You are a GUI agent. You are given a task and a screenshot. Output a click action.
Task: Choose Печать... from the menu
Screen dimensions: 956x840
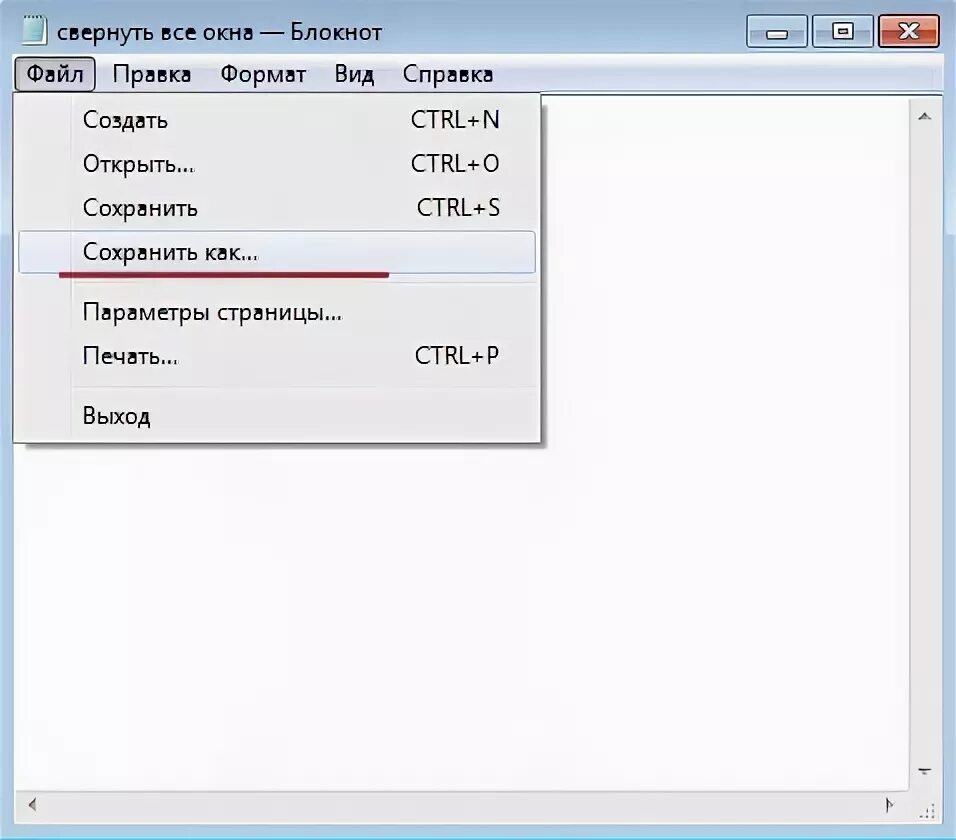pyautogui.click(x=277, y=355)
